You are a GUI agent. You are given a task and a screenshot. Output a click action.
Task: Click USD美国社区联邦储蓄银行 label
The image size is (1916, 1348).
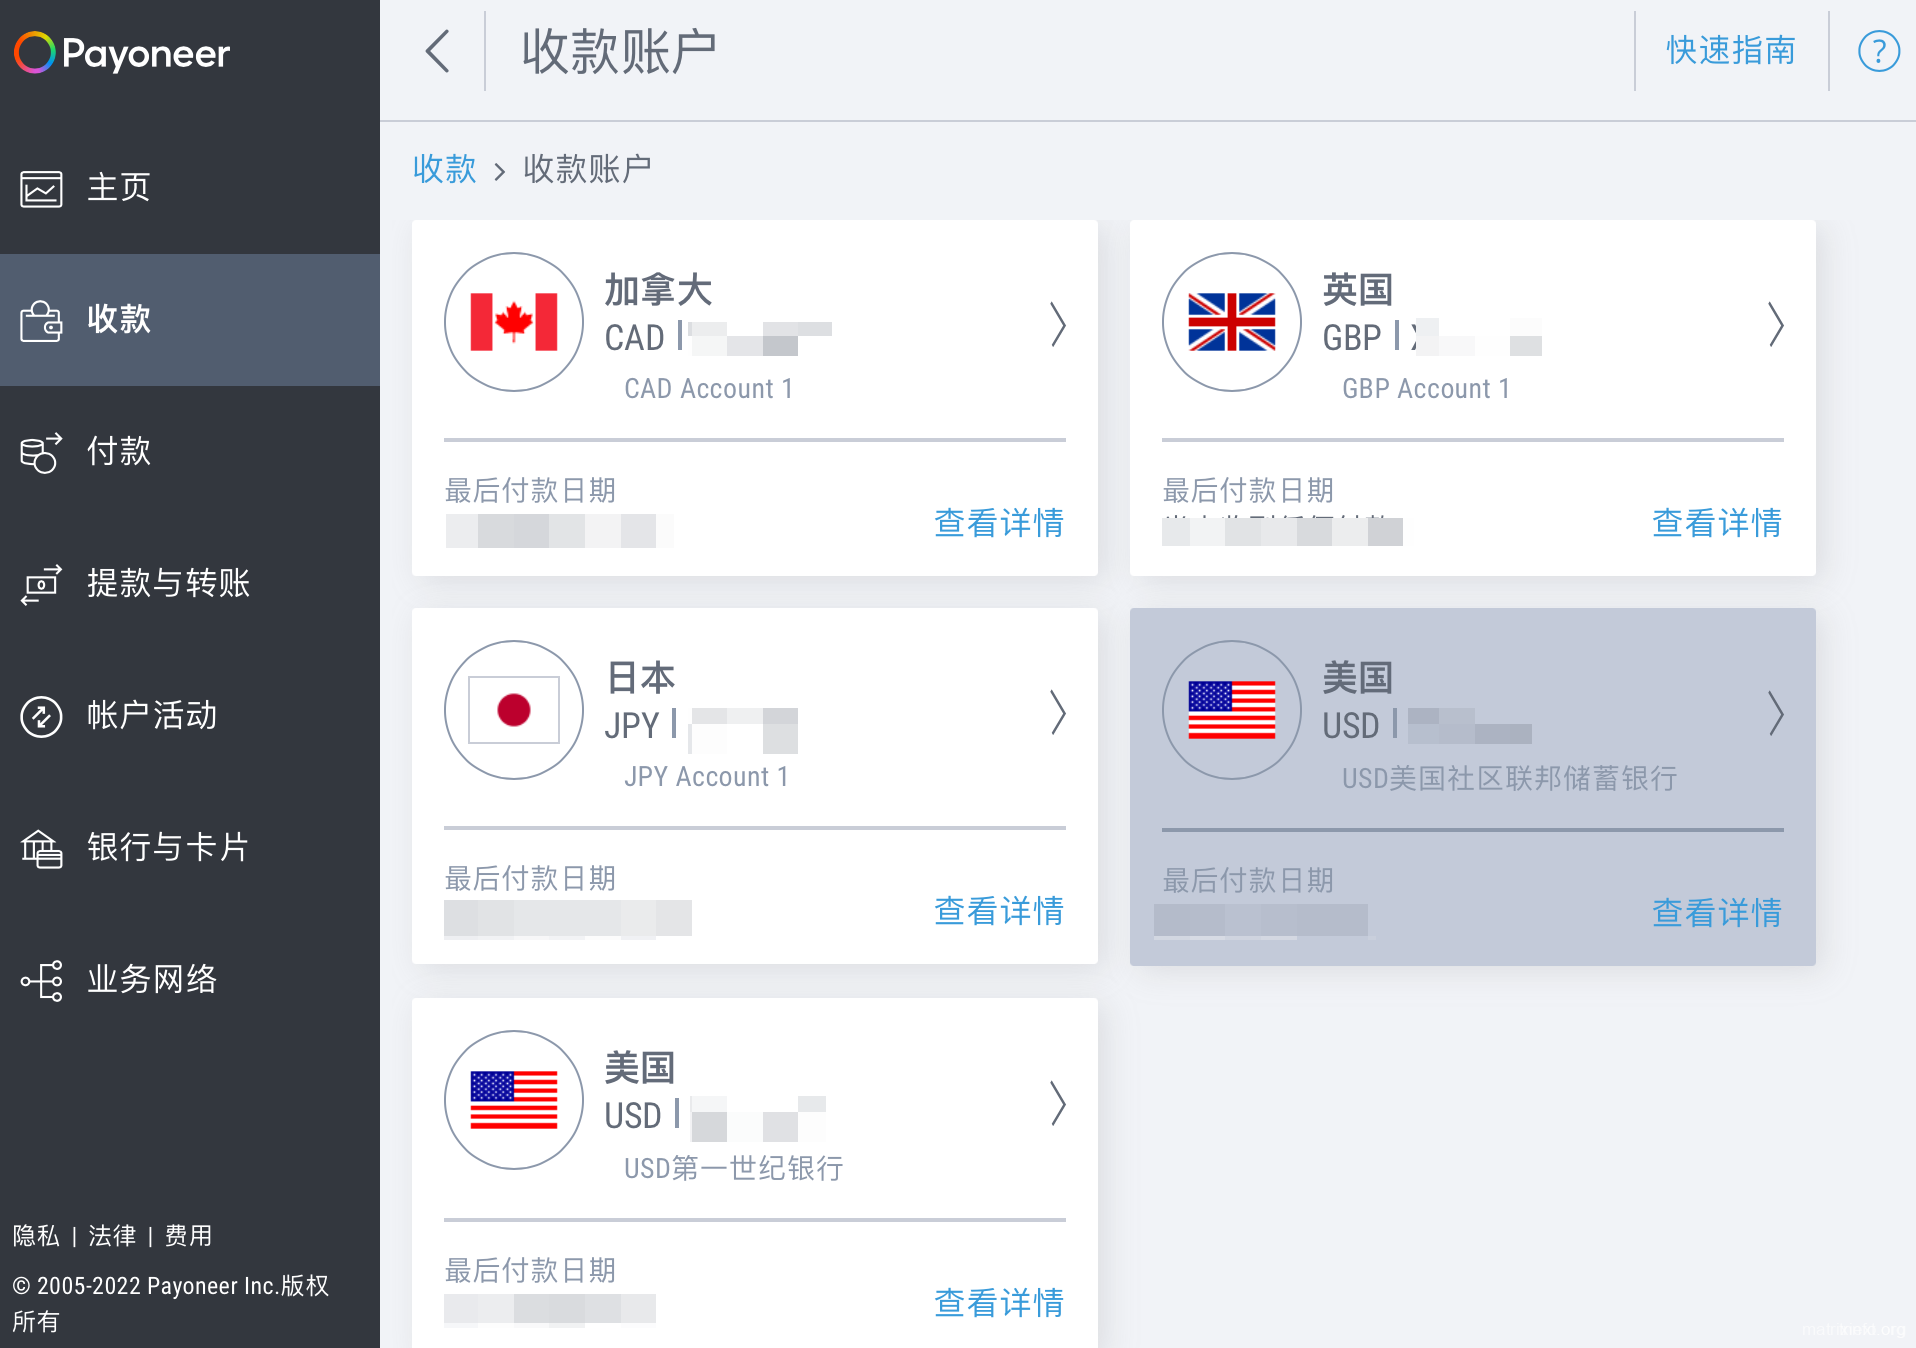click(x=1510, y=778)
